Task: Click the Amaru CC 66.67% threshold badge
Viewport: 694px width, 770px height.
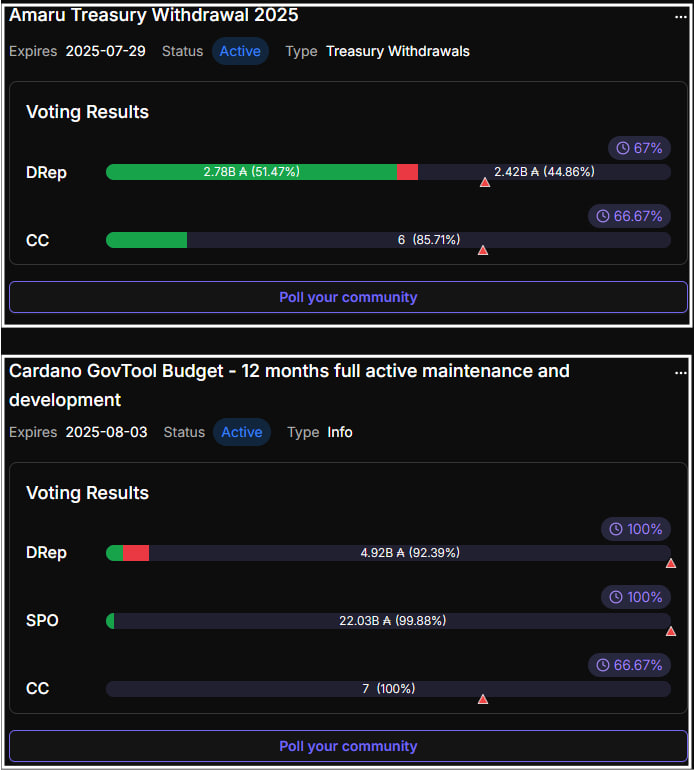Action: [x=629, y=216]
